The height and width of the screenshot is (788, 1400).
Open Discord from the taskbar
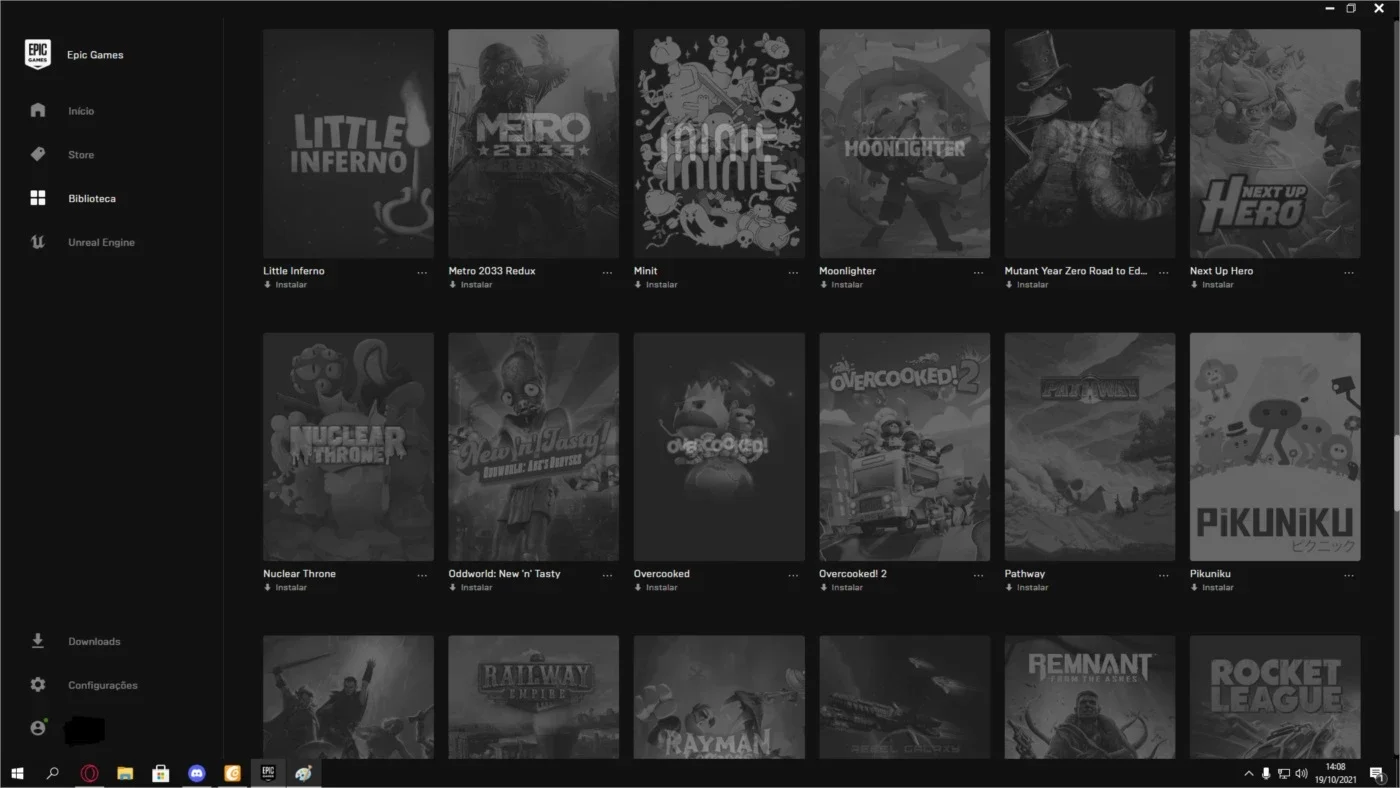point(197,773)
